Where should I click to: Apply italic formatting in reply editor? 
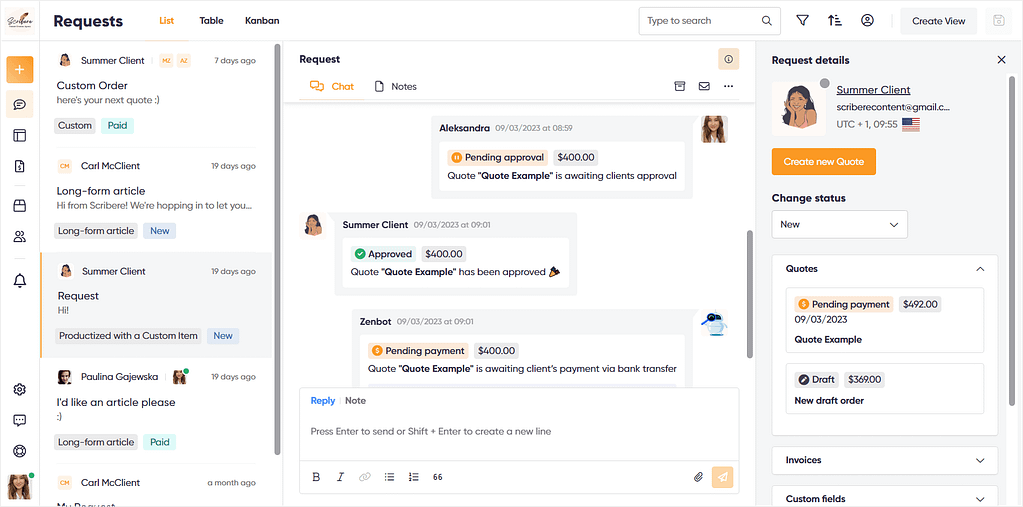click(x=340, y=477)
